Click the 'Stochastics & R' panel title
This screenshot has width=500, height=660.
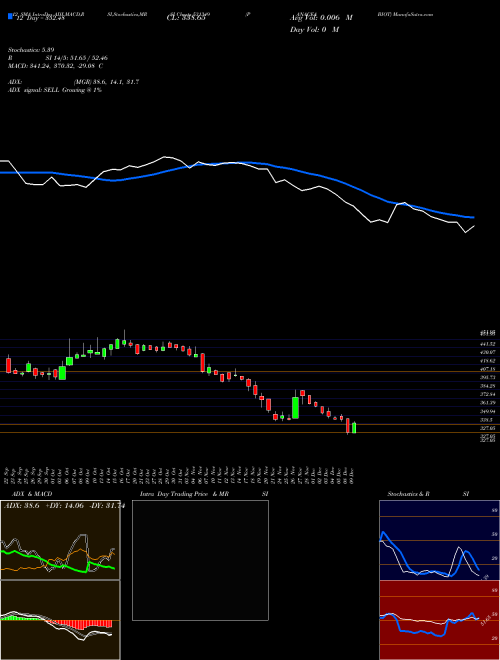408,494
